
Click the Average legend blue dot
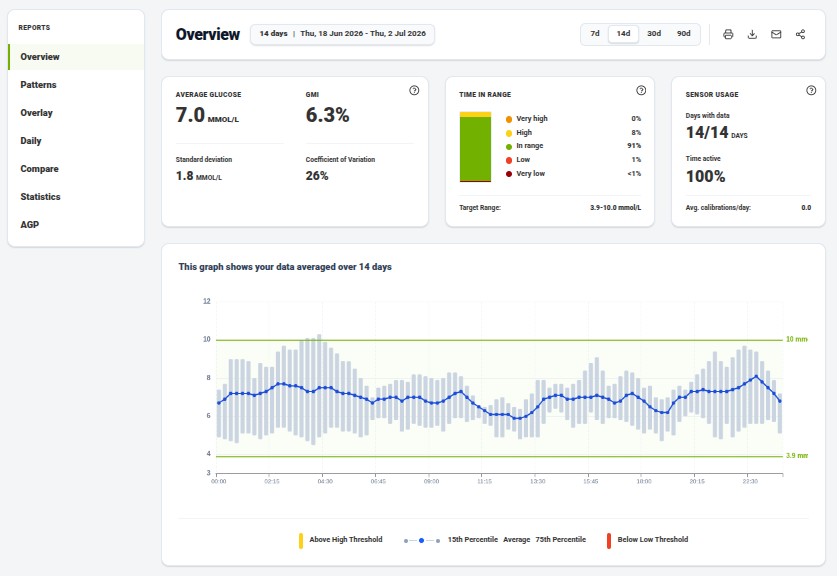pyautogui.click(x=421, y=541)
